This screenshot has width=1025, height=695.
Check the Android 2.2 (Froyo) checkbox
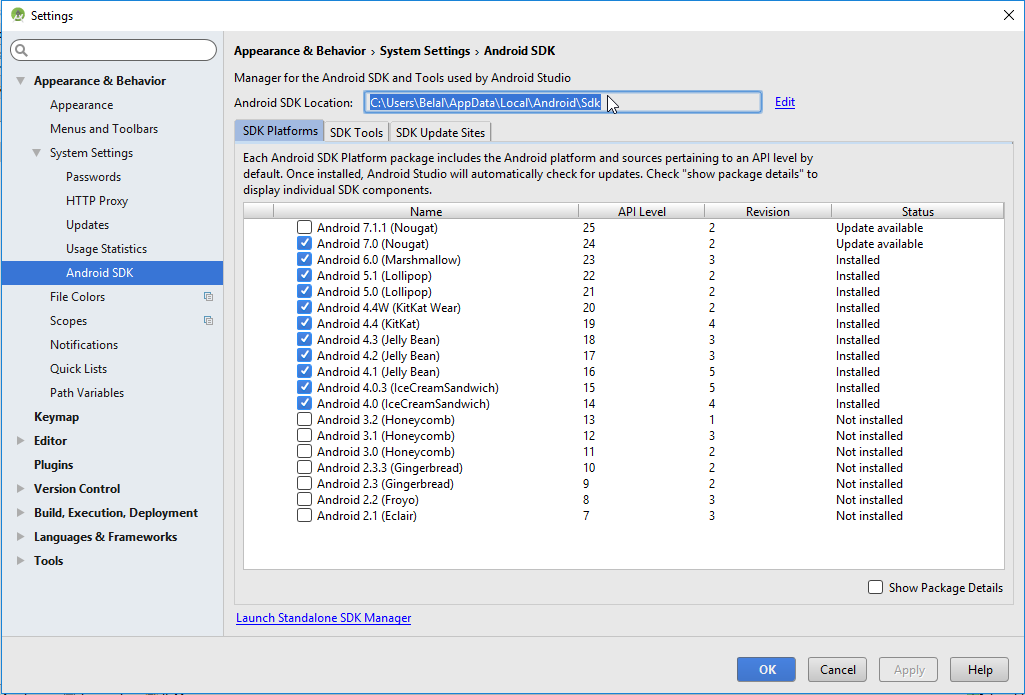coord(304,500)
